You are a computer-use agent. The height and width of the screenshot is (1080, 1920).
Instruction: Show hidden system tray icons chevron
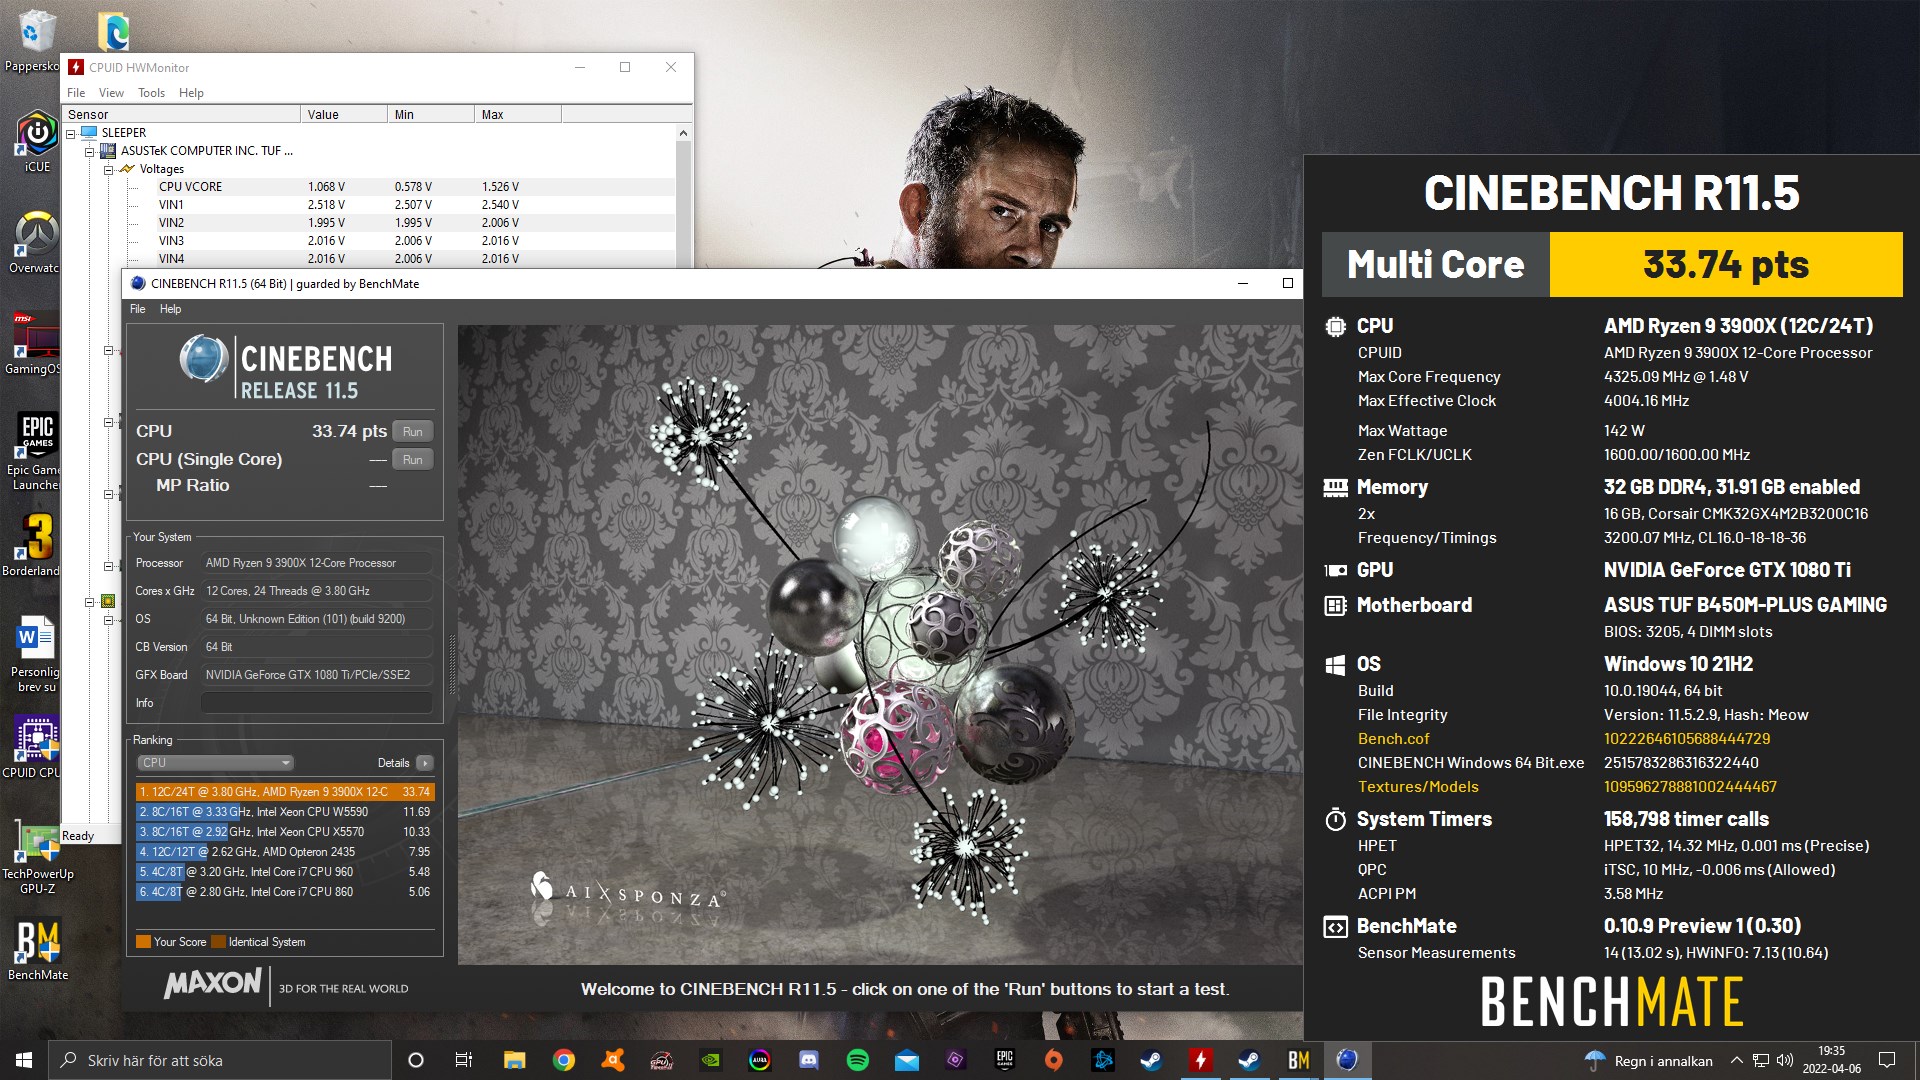[1736, 1060]
